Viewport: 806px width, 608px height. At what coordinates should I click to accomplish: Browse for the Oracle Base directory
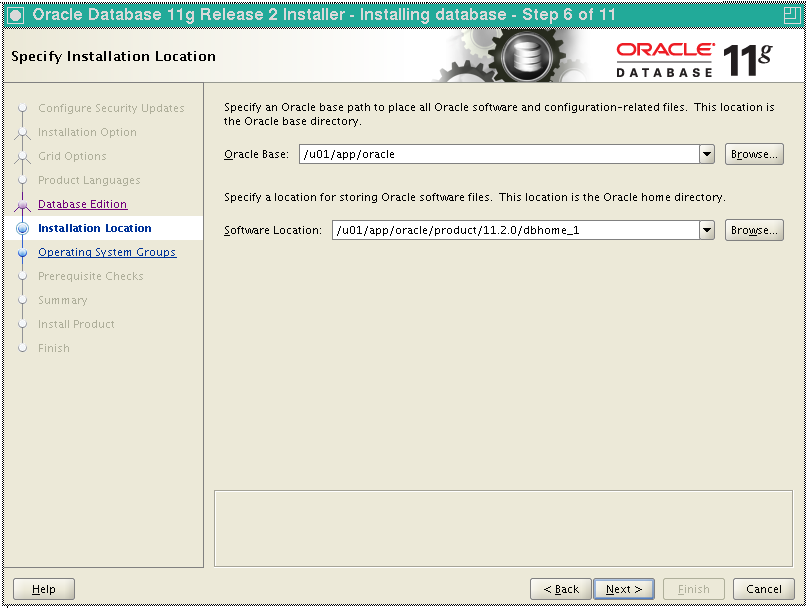tap(754, 154)
